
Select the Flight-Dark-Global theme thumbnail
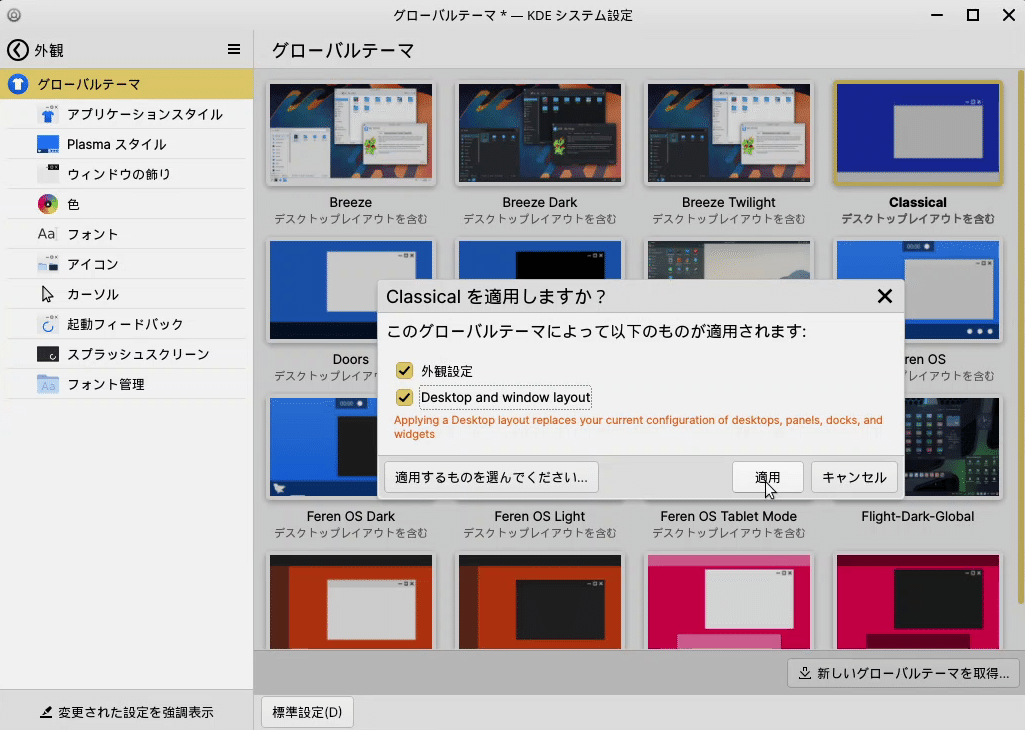click(953, 447)
